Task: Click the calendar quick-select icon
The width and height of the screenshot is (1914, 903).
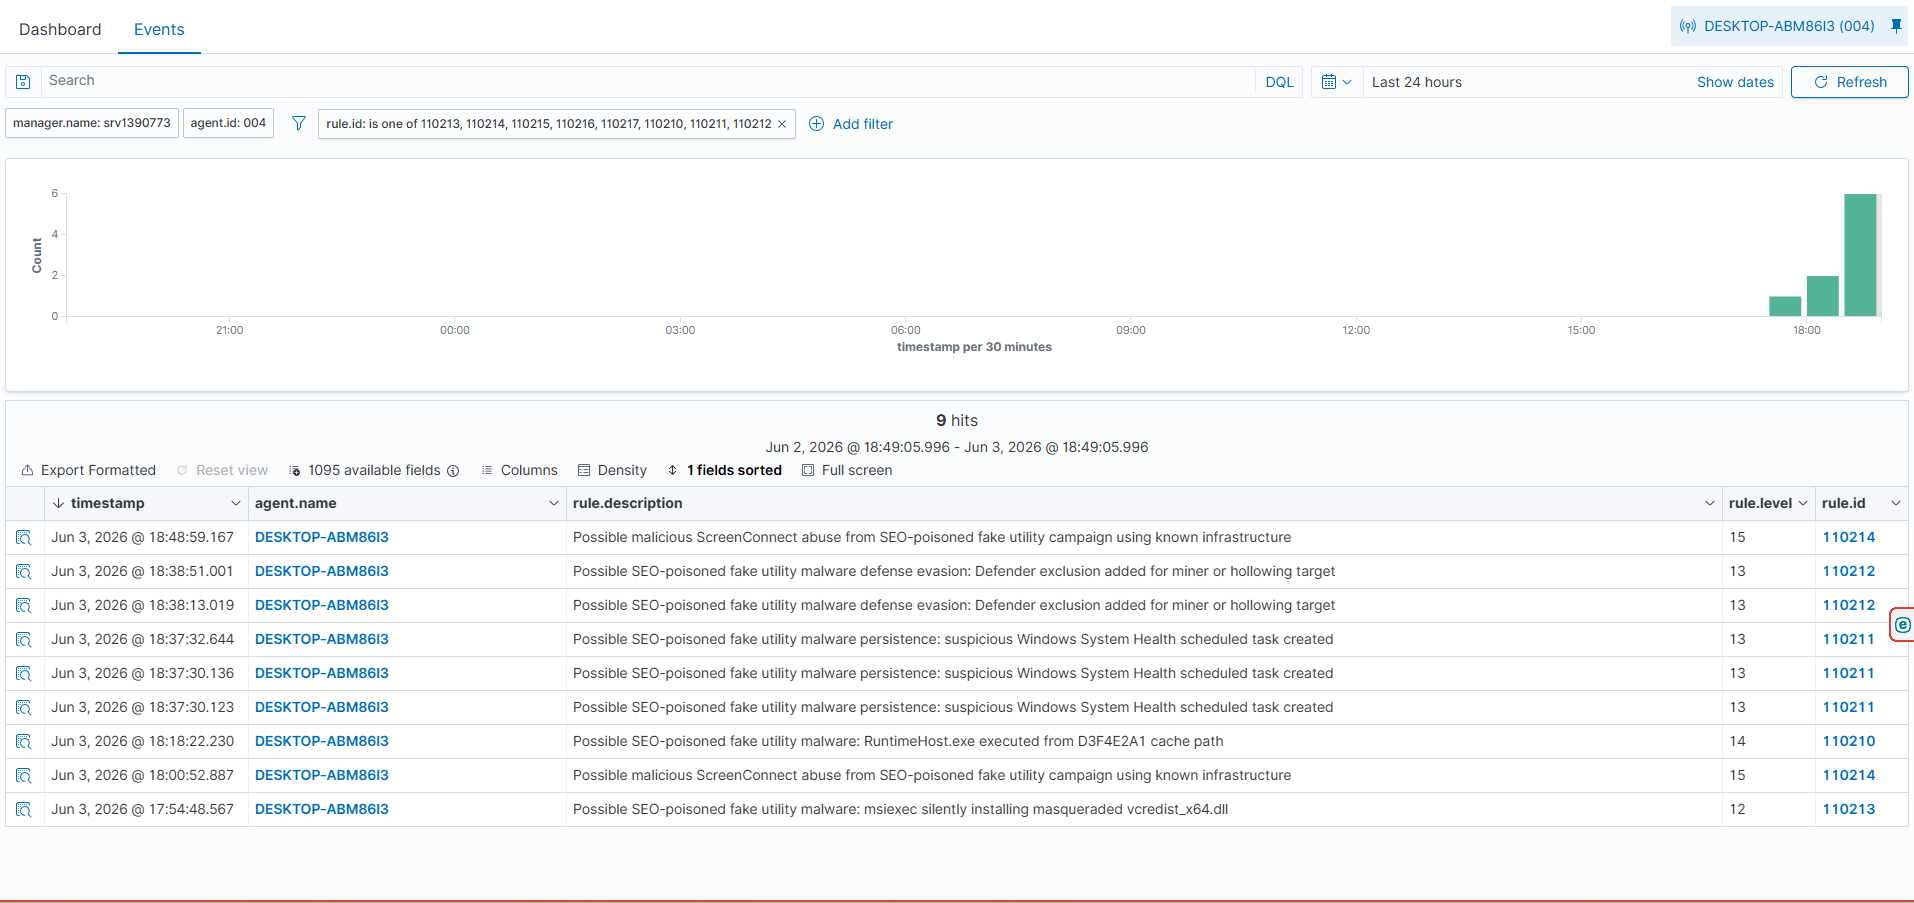Action: pyautogui.click(x=1329, y=82)
